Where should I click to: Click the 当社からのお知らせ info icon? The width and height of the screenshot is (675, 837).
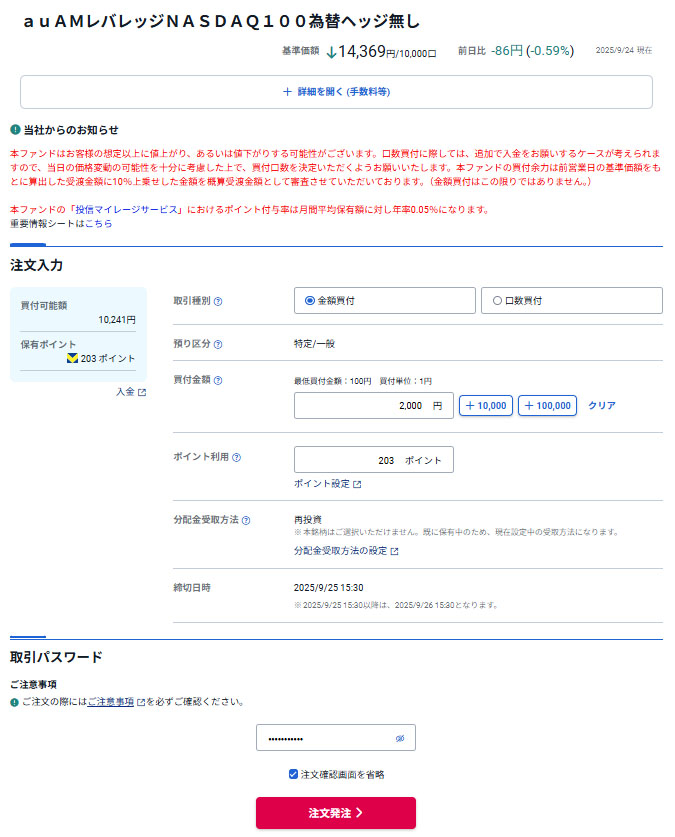(15, 130)
